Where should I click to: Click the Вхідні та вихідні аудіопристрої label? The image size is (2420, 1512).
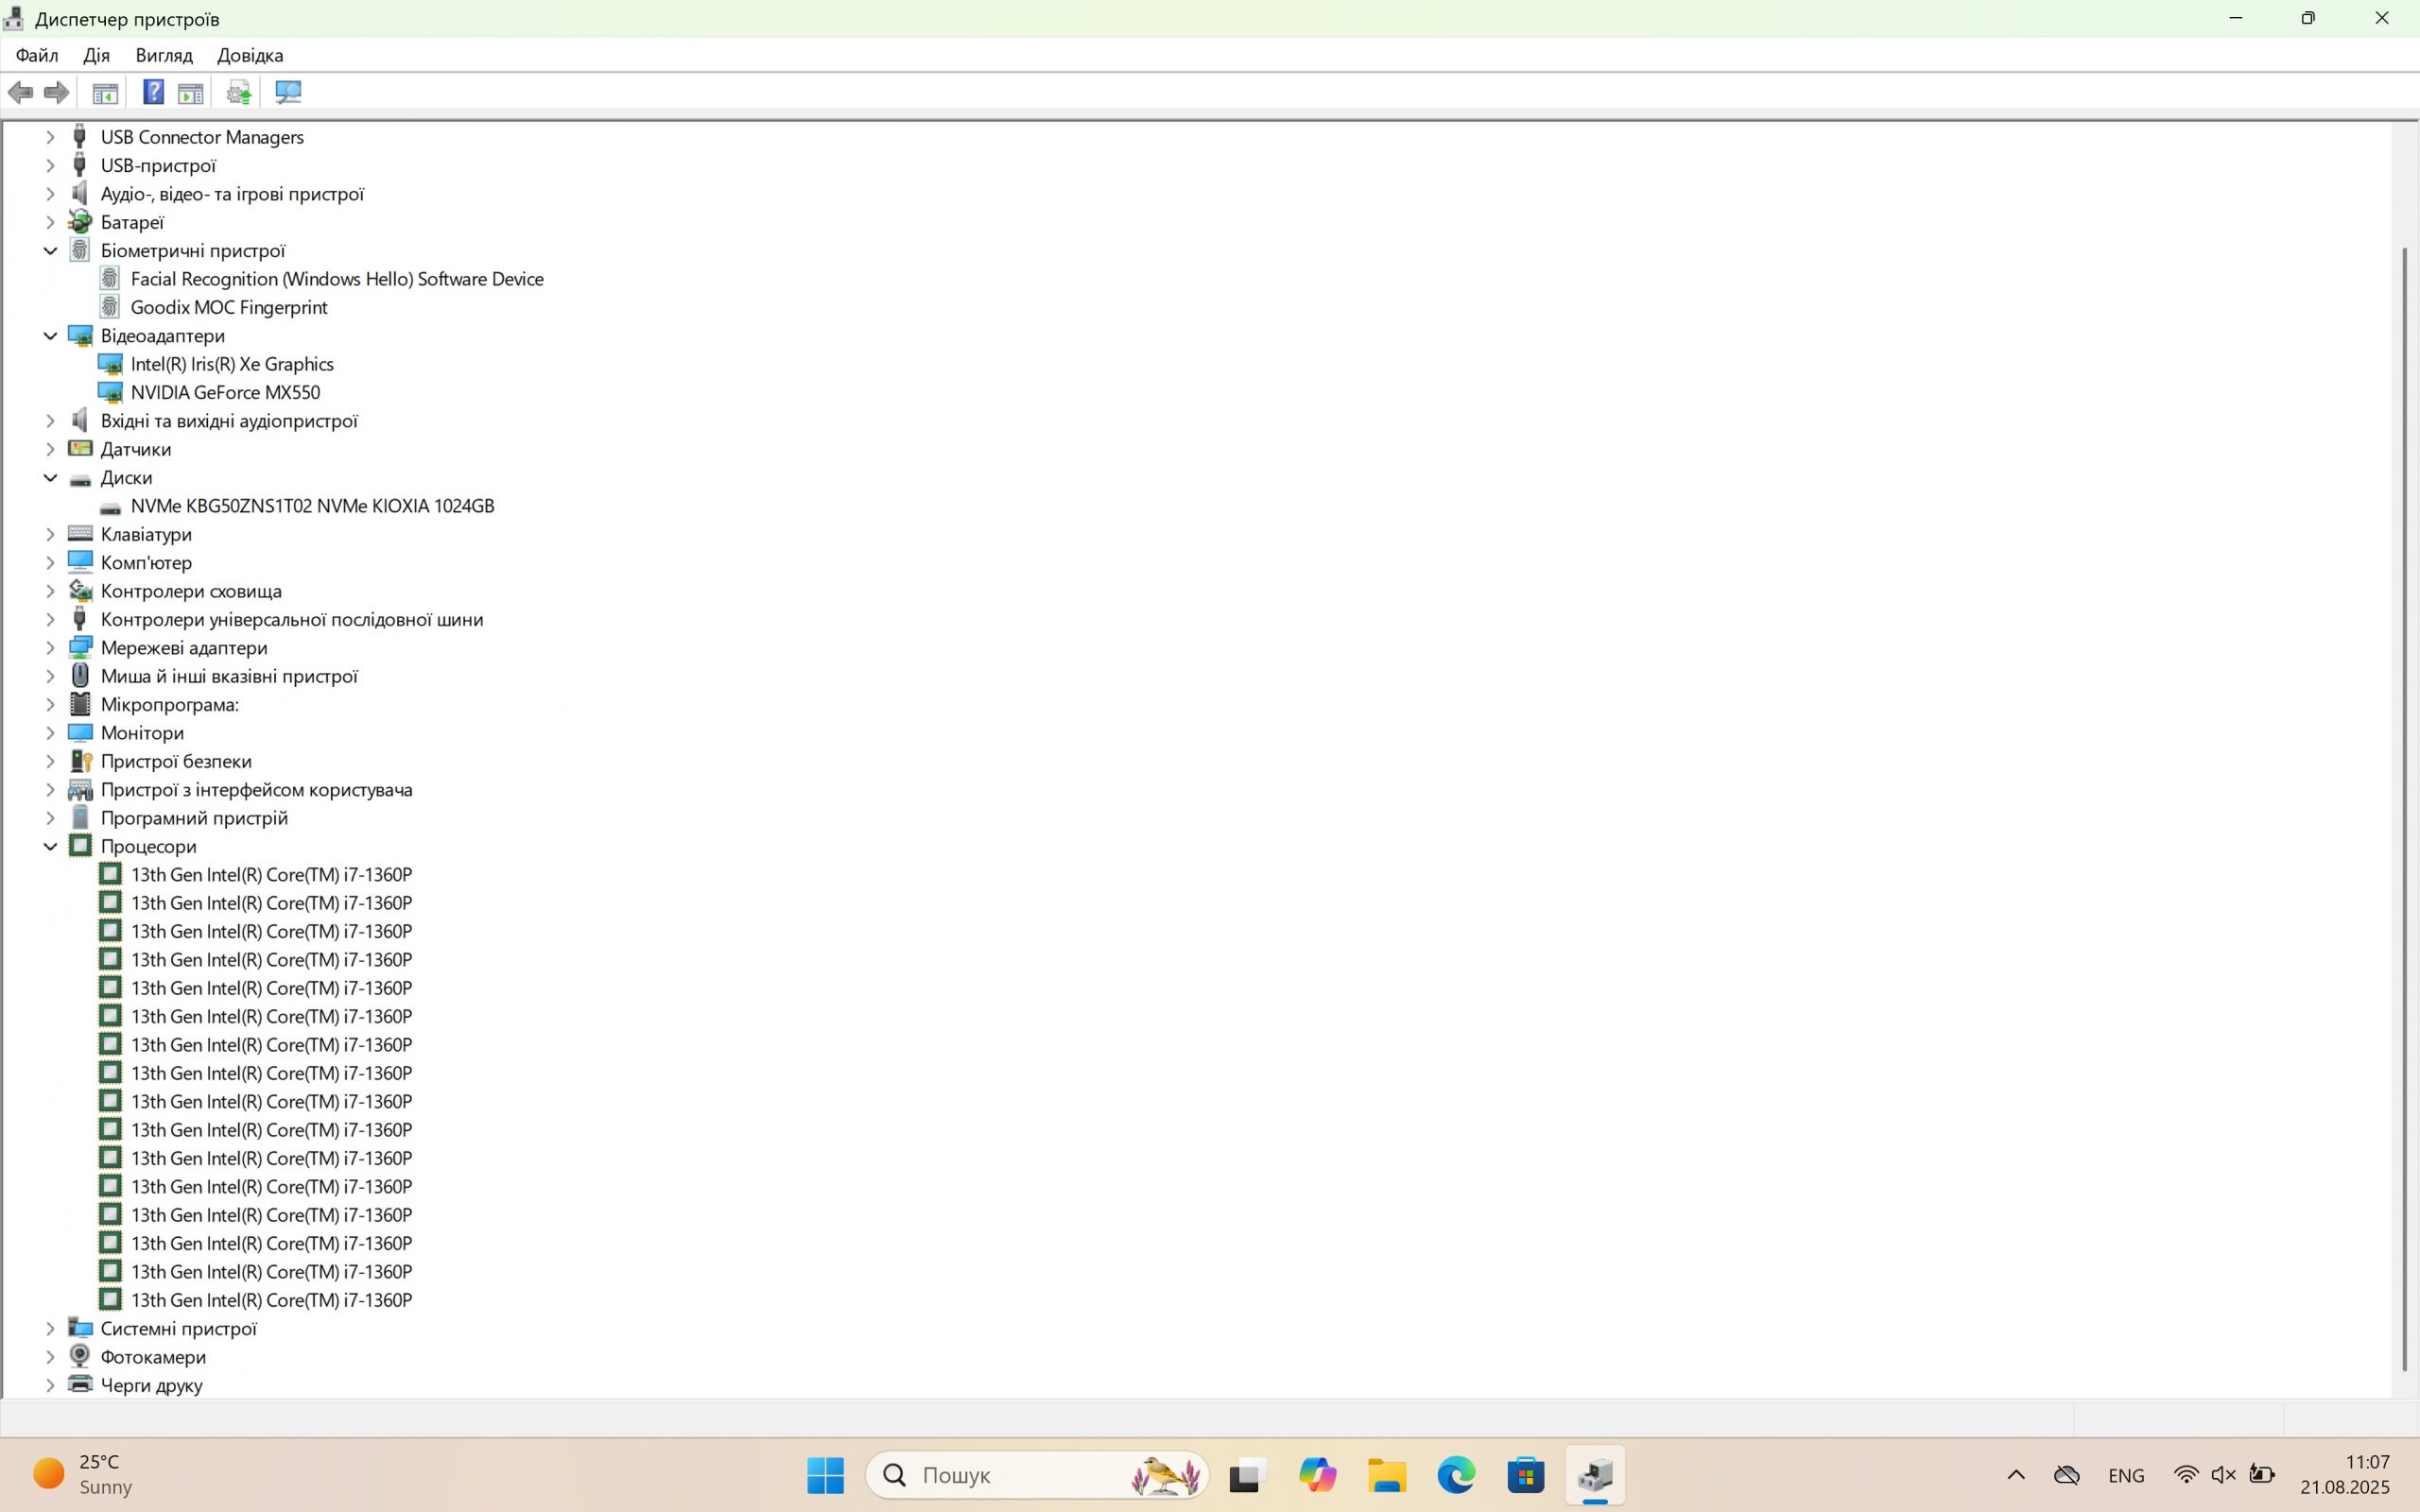(229, 421)
